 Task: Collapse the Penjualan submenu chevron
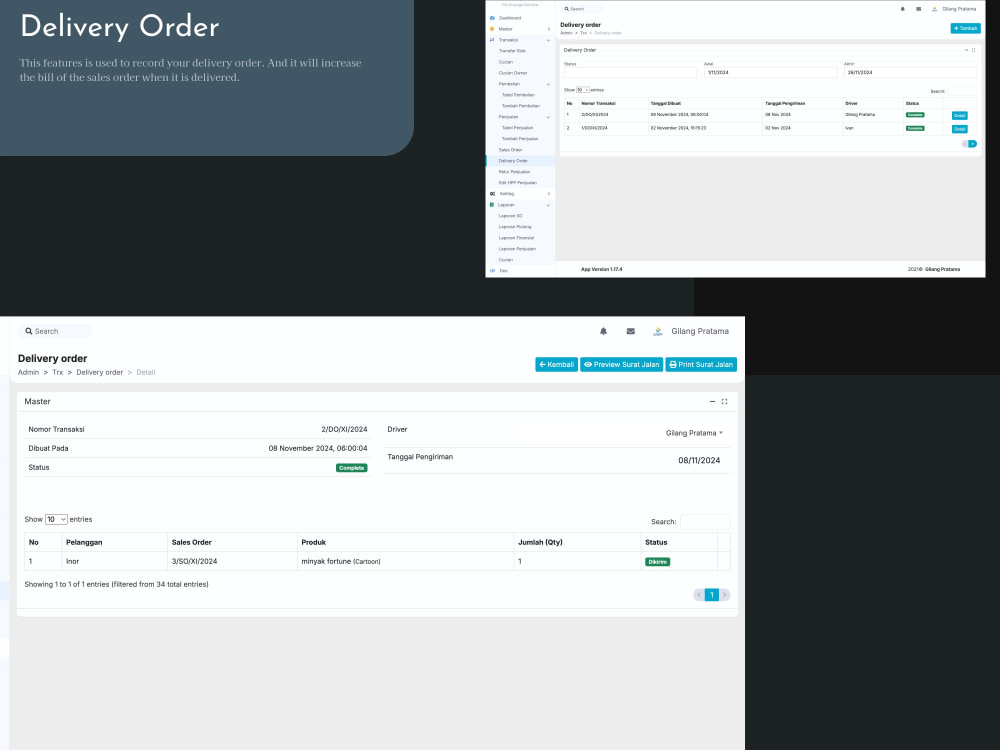click(548, 117)
